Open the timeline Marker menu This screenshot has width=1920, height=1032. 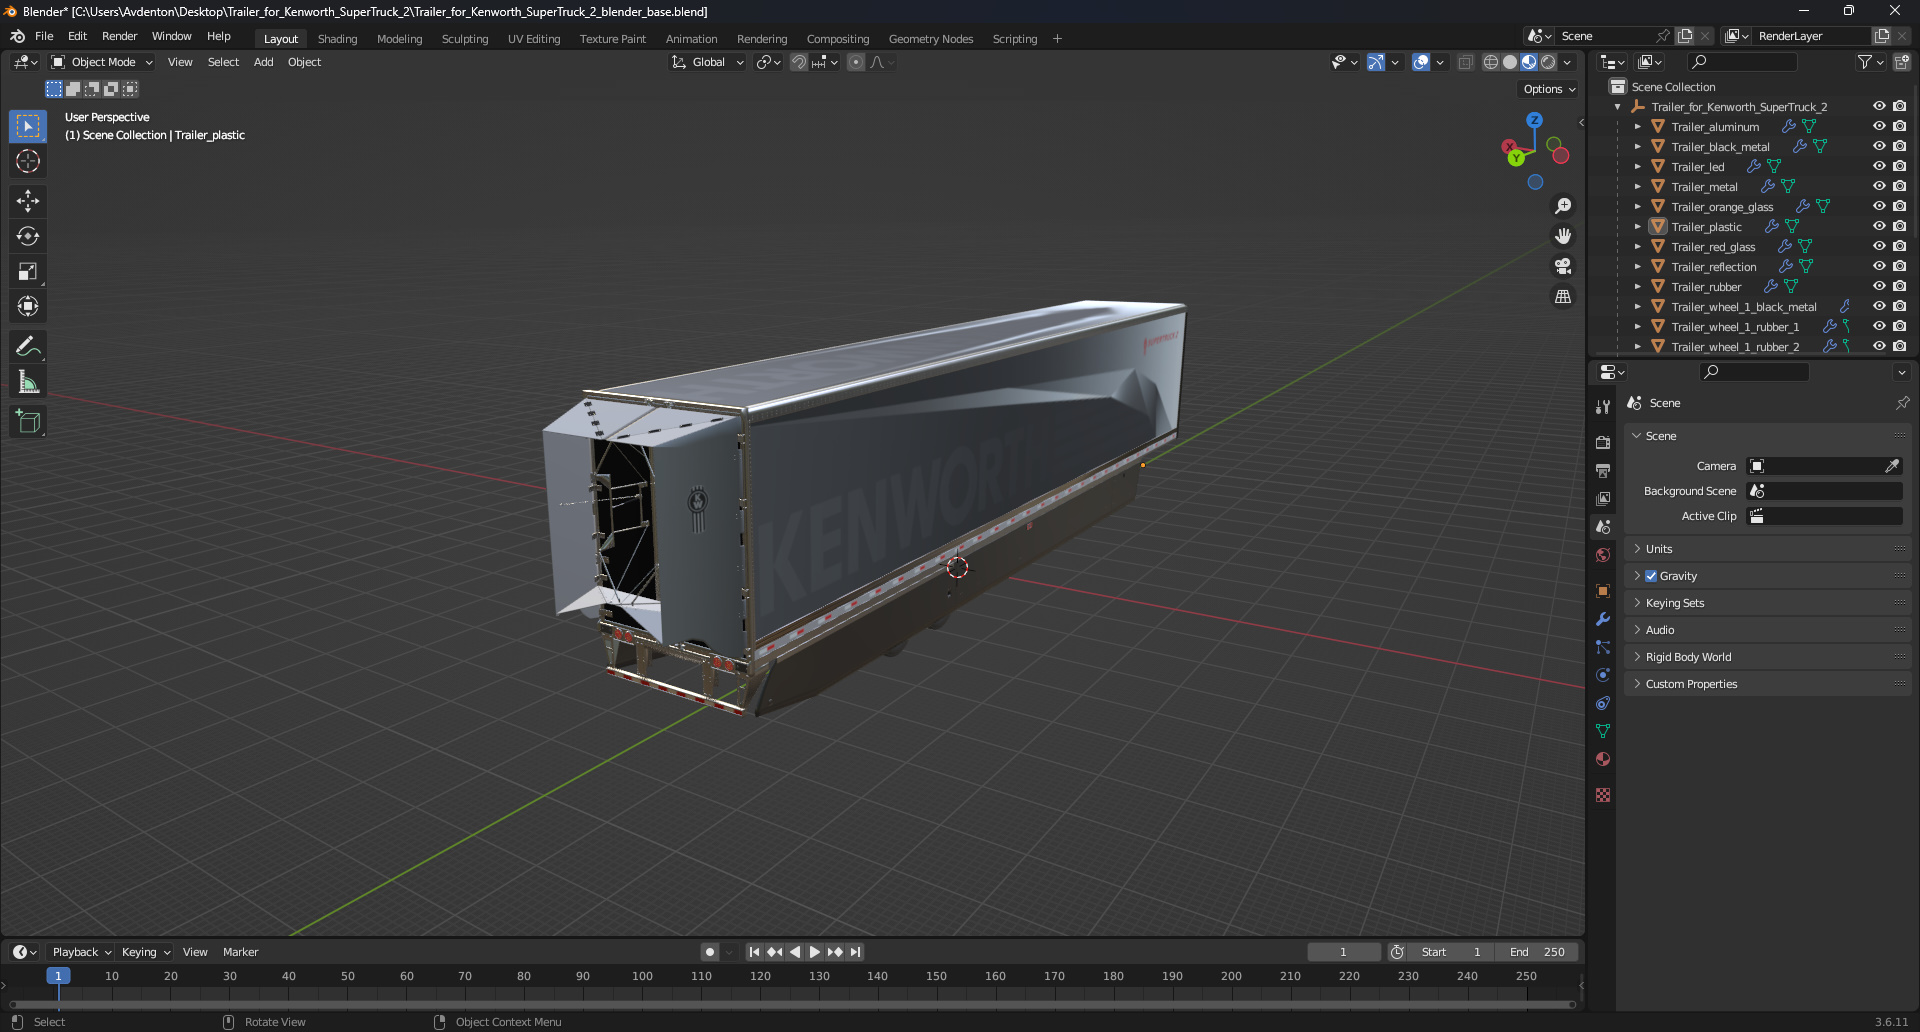tap(240, 952)
